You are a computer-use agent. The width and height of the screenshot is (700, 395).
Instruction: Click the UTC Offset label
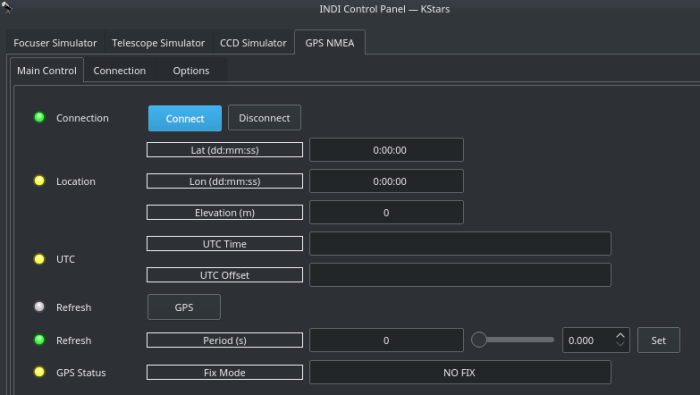225,275
